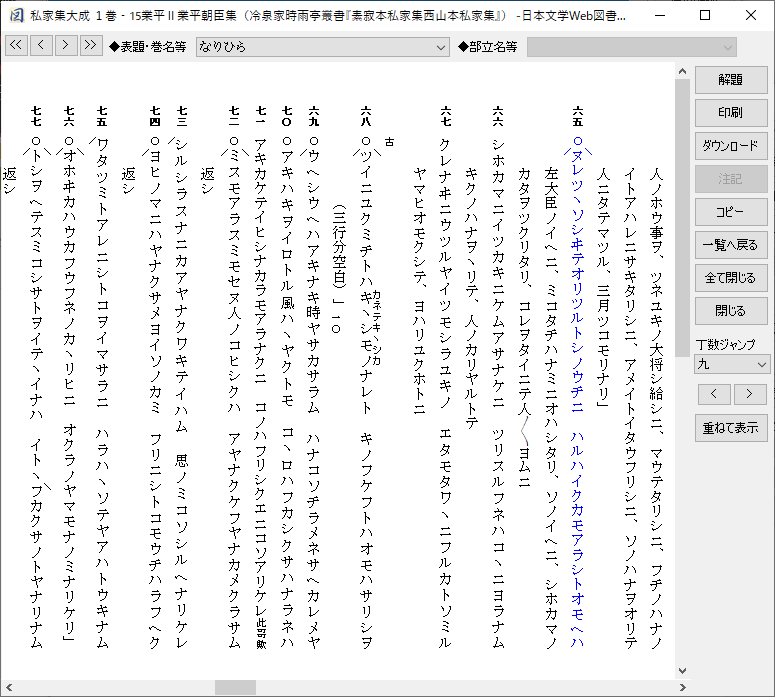Click poem number 七〇
This screenshot has width=775, height=697.
click(287, 116)
